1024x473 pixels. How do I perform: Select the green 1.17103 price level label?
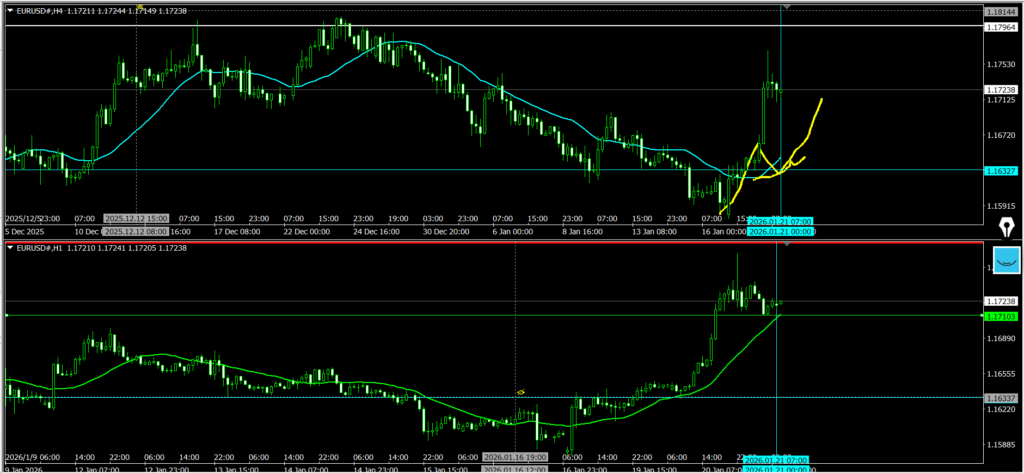click(x=1000, y=316)
